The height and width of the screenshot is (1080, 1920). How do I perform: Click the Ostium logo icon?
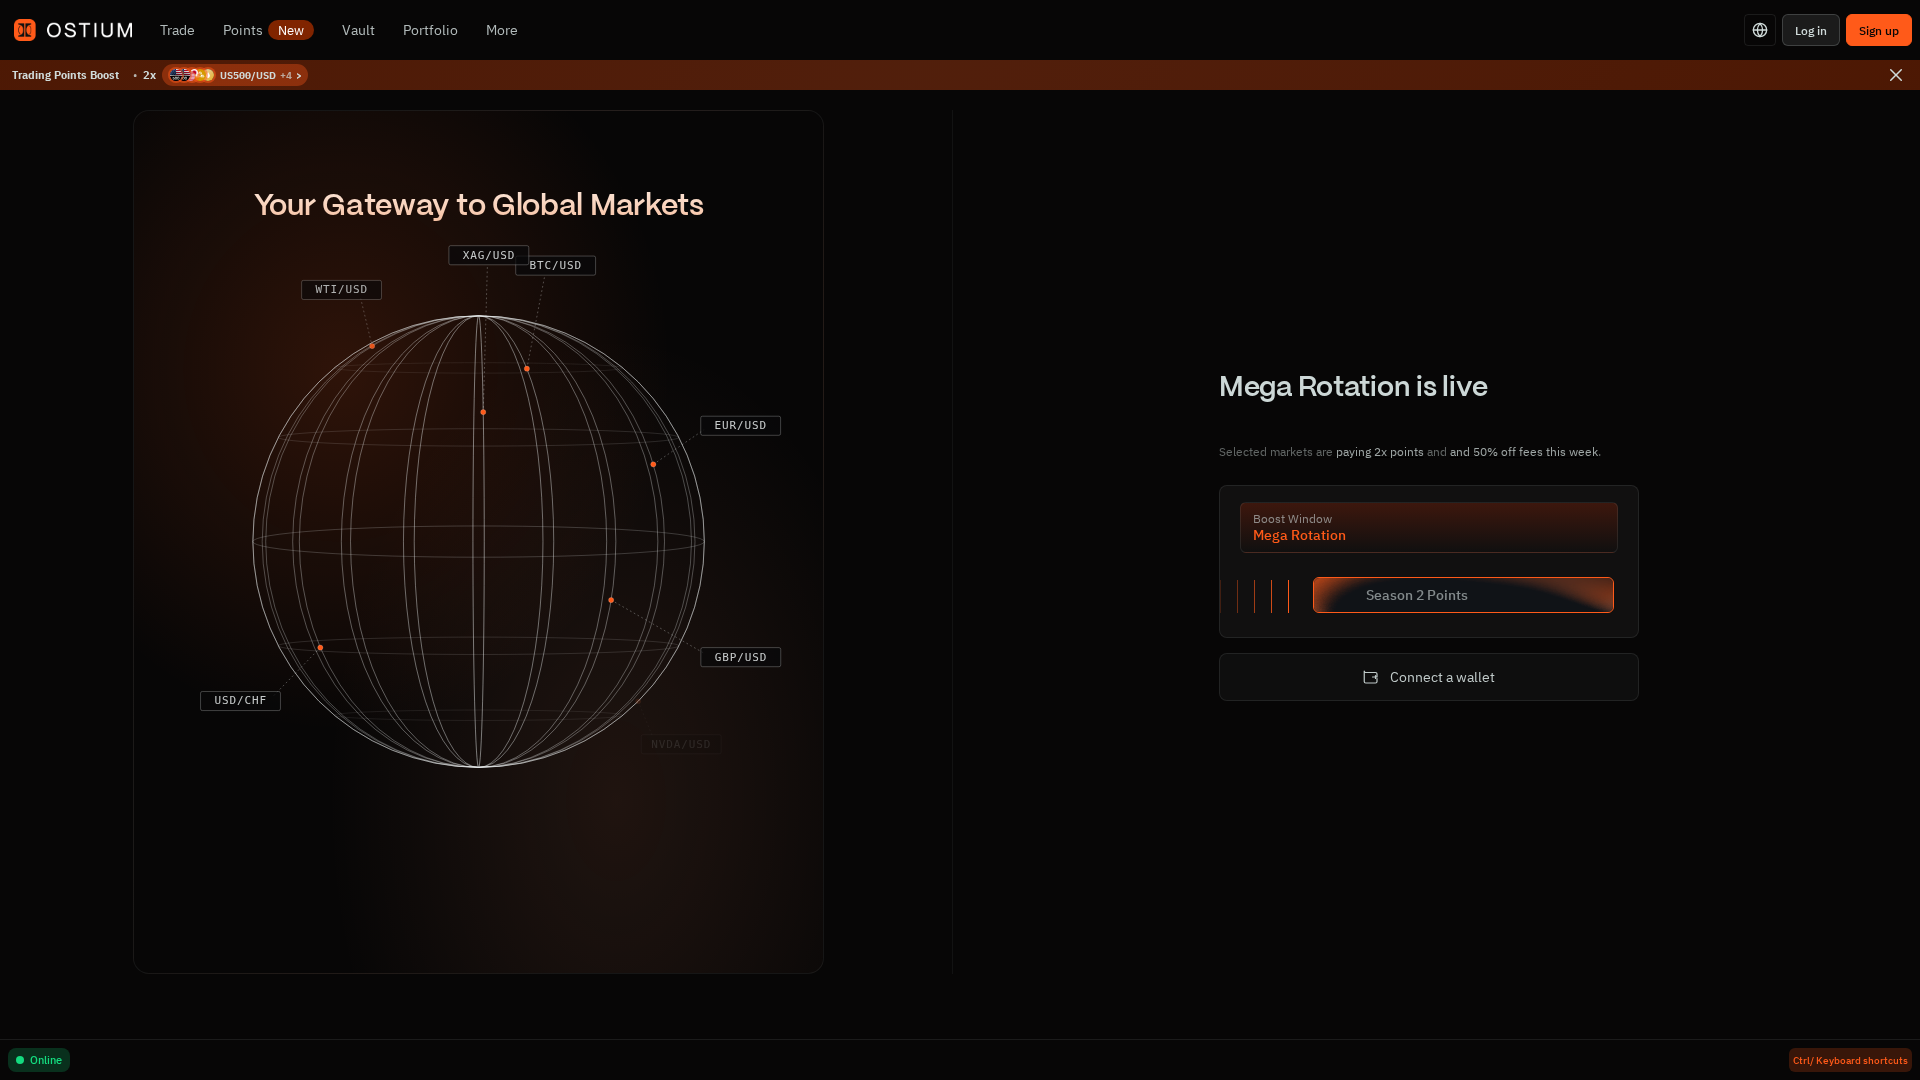[x=25, y=30]
